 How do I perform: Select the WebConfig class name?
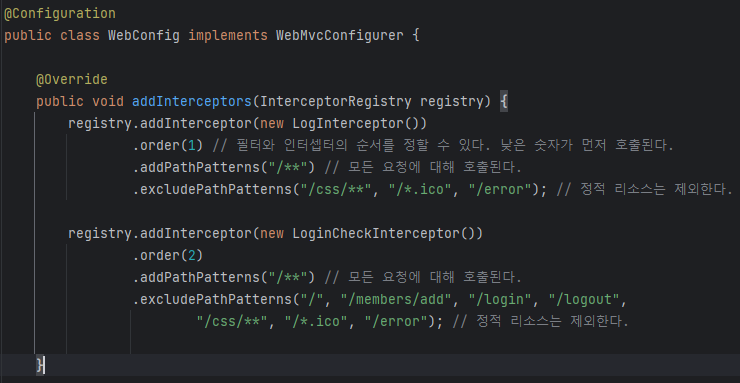point(144,36)
